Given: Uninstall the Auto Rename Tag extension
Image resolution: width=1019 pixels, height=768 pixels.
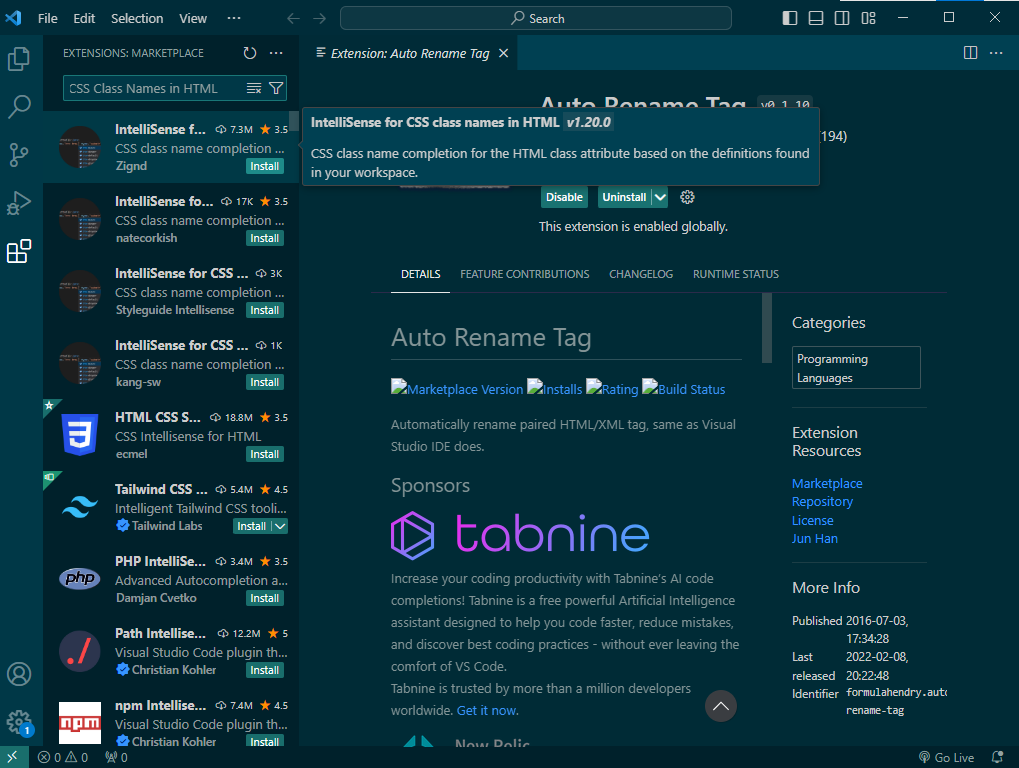Looking at the screenshot, I should click(x=624, y=197).
